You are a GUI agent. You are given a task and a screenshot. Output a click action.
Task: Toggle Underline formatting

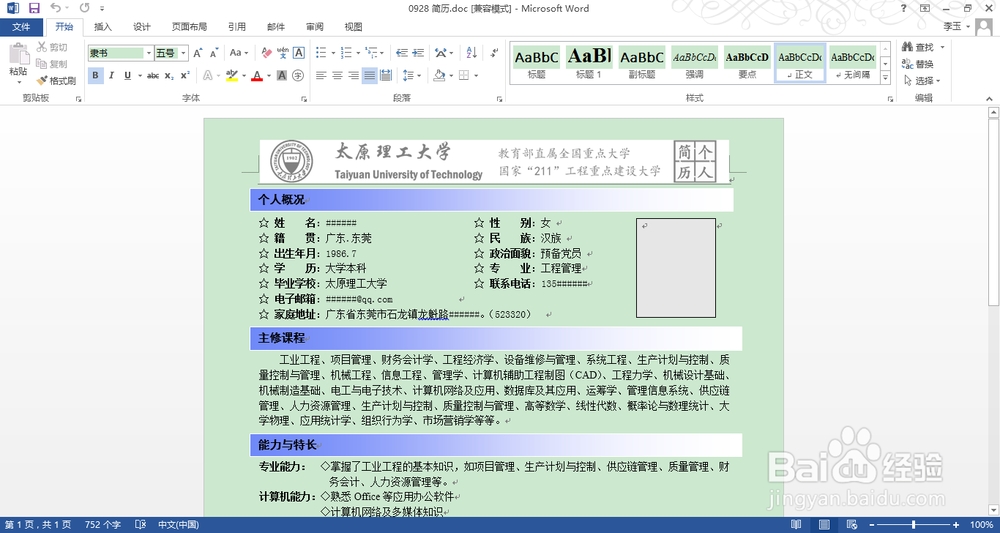[128, 76]
